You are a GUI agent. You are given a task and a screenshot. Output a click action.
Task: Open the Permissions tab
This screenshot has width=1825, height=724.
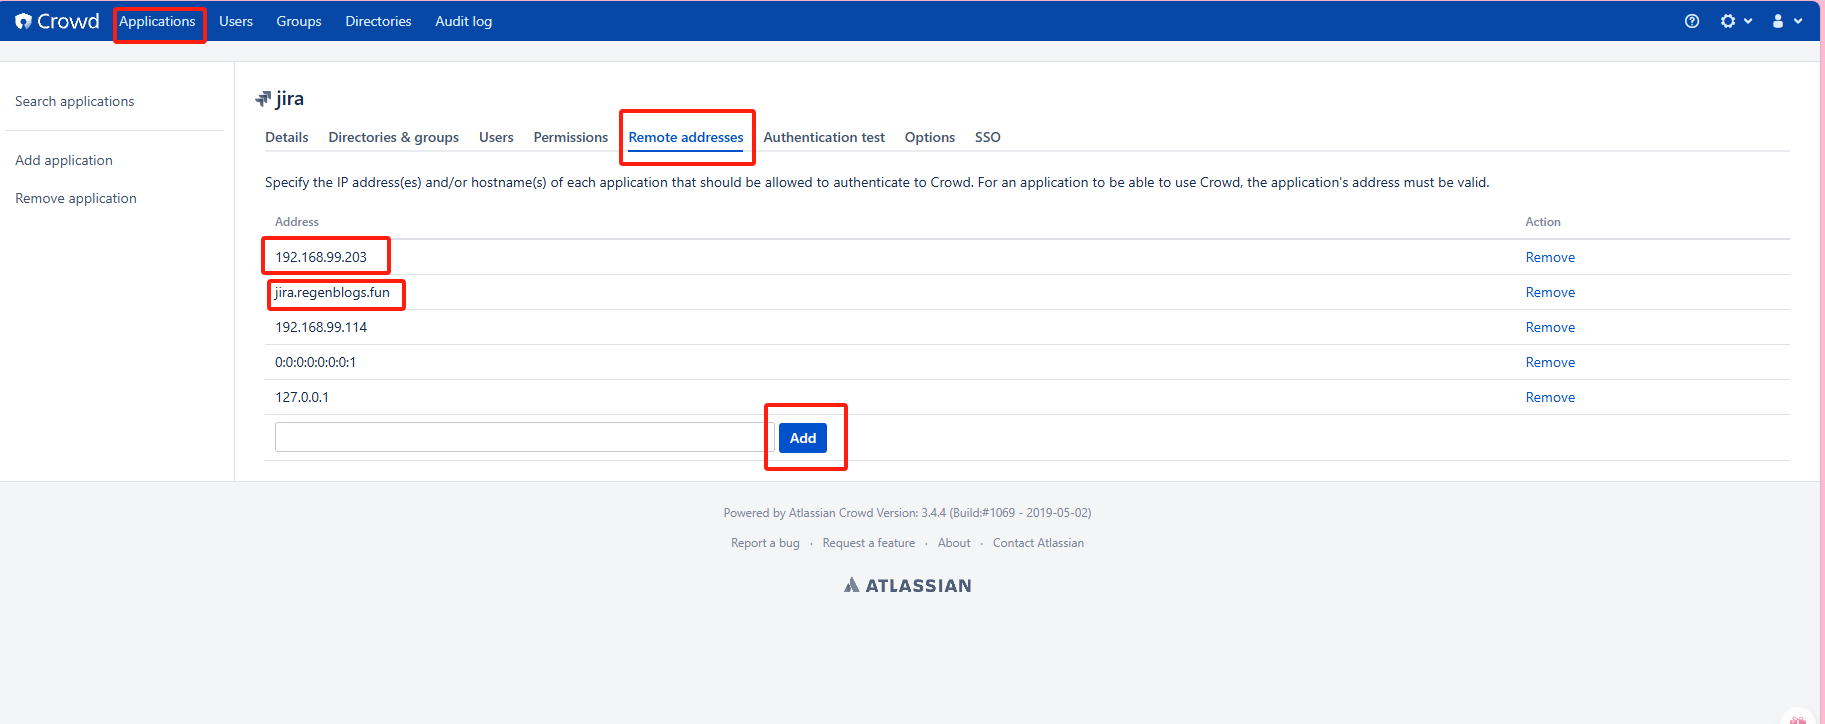571,137
